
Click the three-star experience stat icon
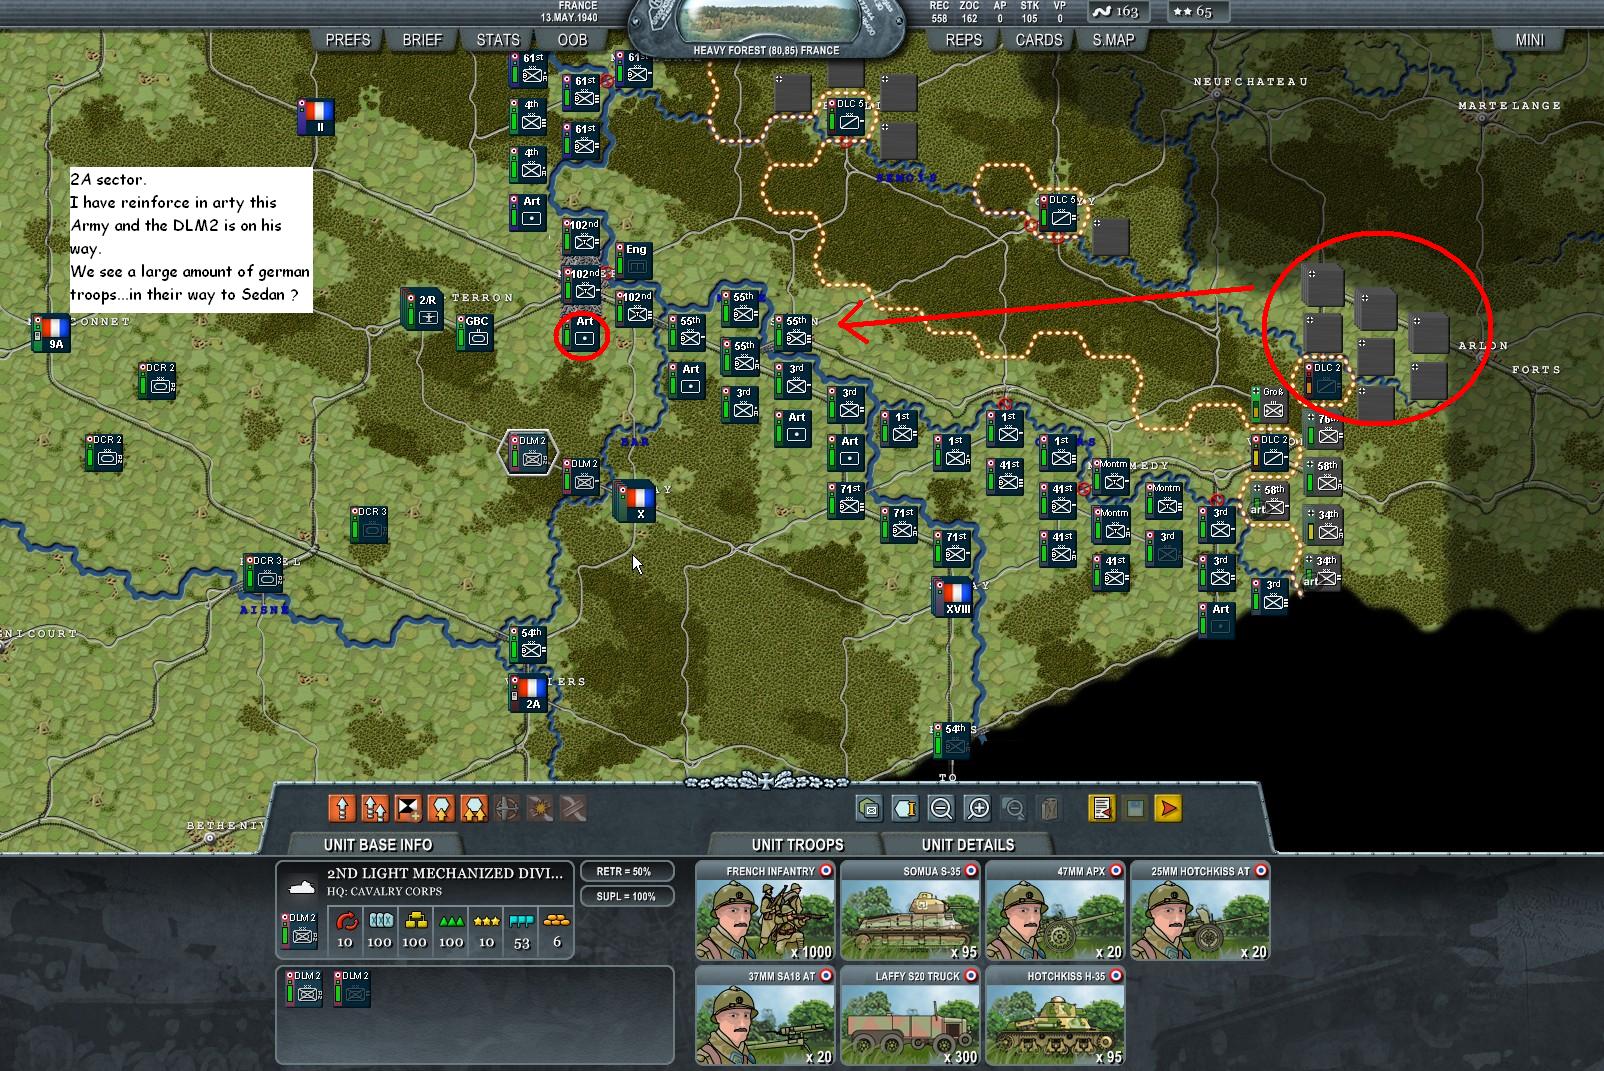(486, 920)
